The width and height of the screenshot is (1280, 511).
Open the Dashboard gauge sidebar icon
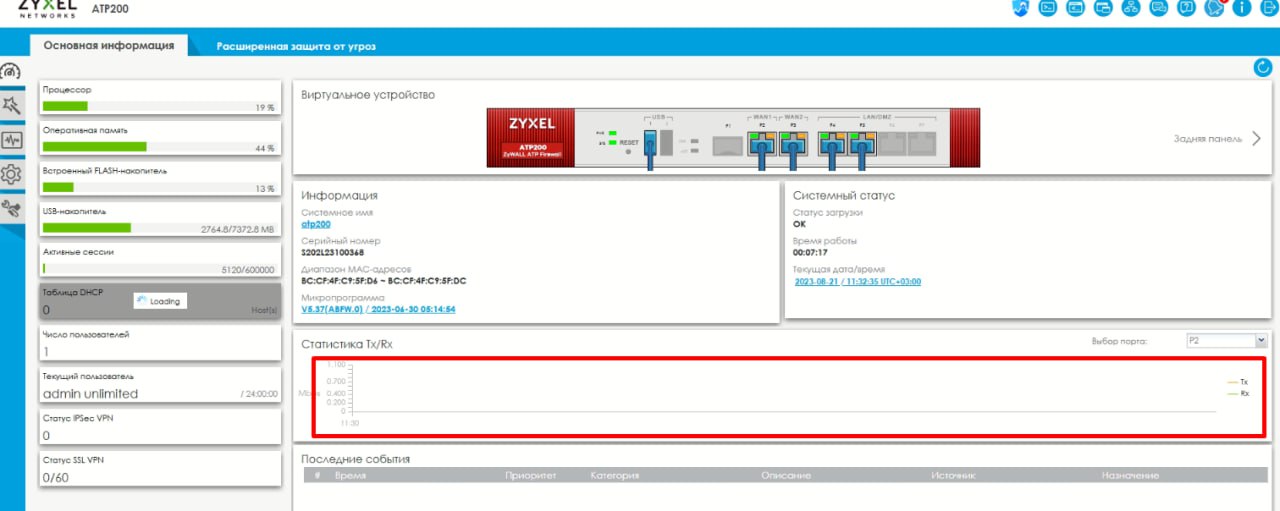pyautogui.click(x=11, y=72)
